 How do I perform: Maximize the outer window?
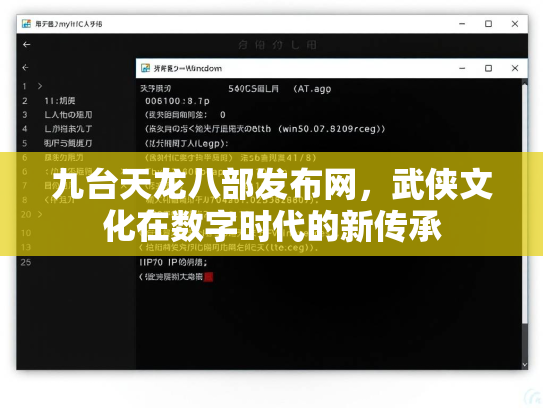(x=488, y=24)
